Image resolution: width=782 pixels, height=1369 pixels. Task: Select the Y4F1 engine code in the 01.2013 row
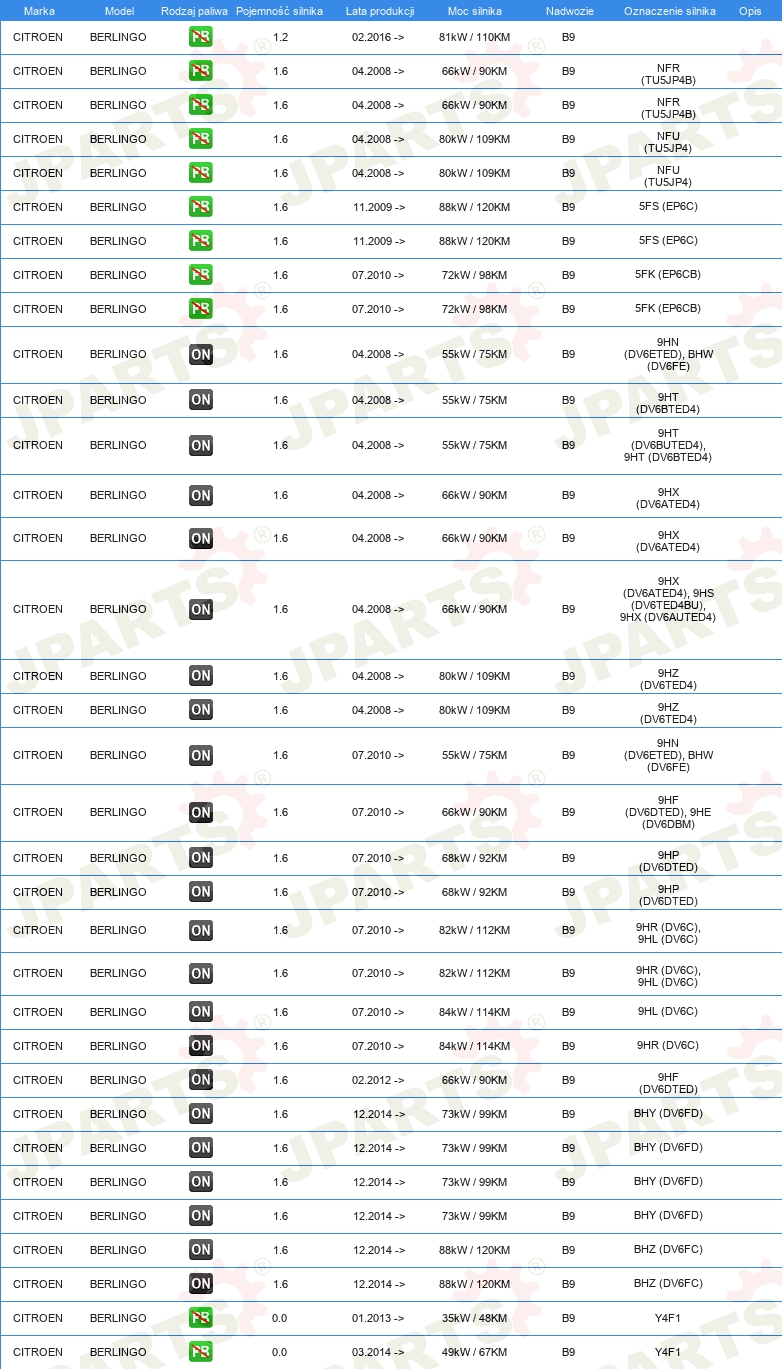click(x=668, y=1318)
